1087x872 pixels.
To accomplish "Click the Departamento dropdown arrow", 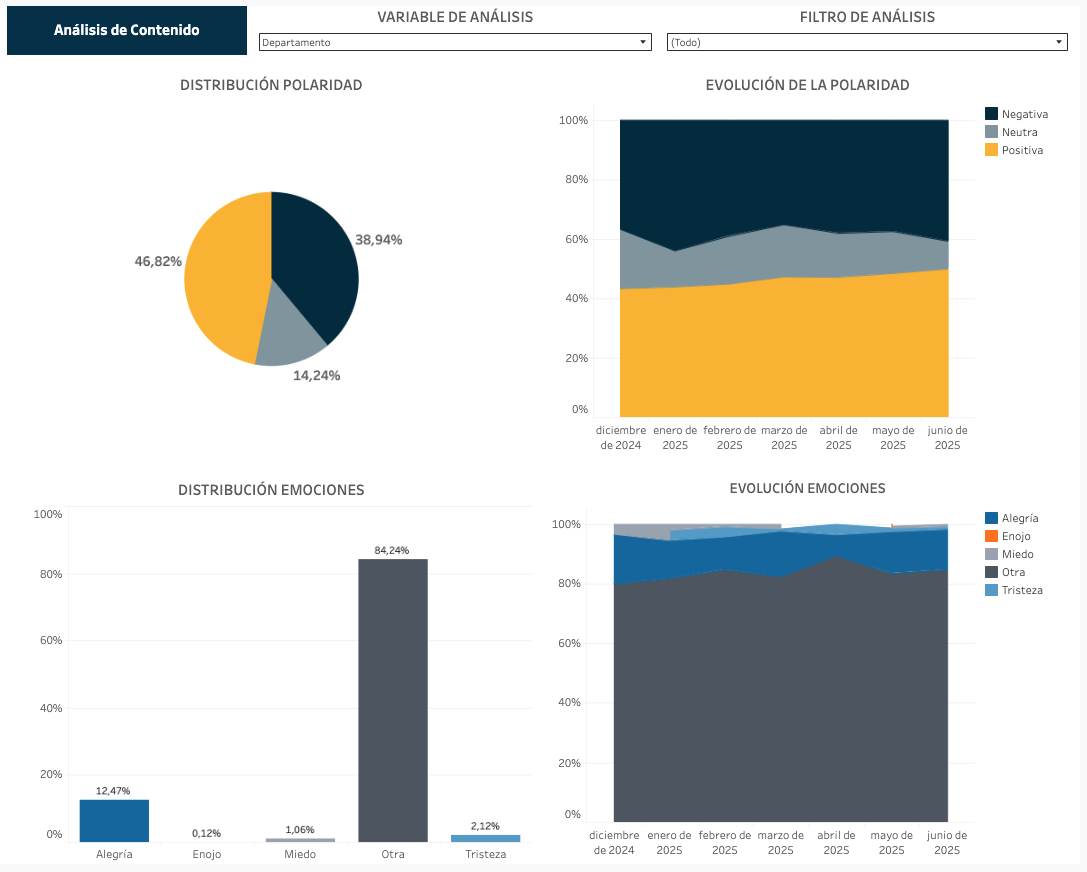I will (x=643, y=43).
